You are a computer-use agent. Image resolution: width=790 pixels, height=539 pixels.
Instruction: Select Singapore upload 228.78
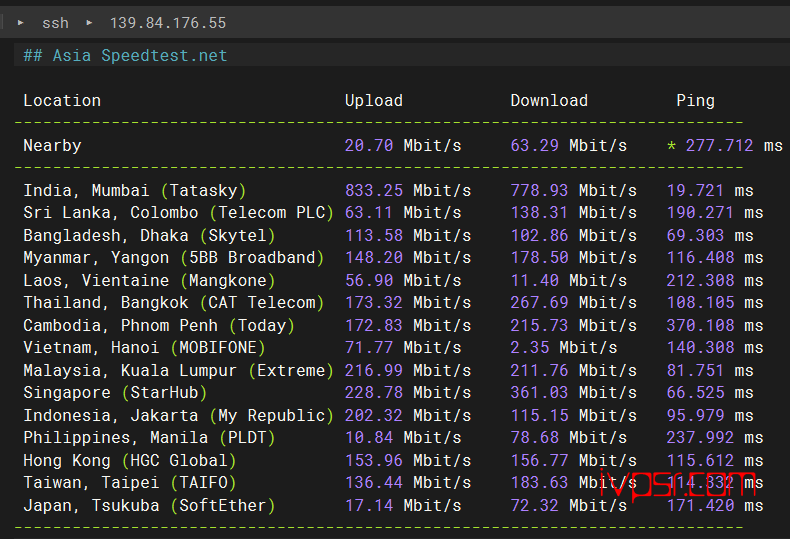374,392
